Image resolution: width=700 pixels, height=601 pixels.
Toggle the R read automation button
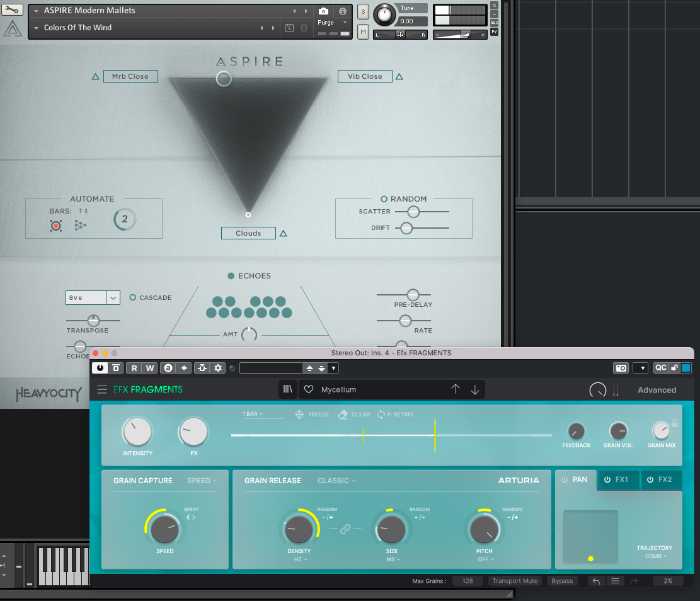click(x=134, y=368)
